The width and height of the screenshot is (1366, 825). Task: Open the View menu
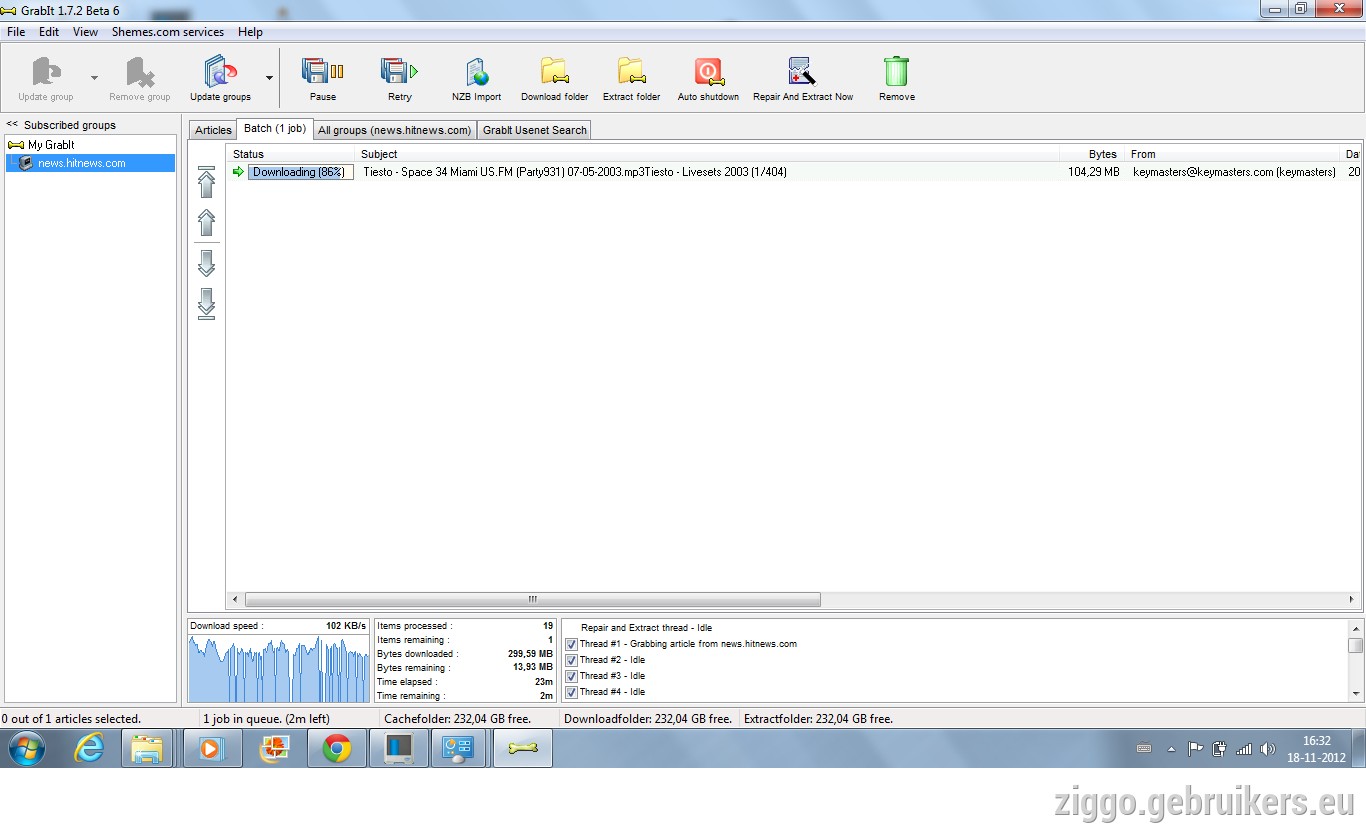(85, 32)
